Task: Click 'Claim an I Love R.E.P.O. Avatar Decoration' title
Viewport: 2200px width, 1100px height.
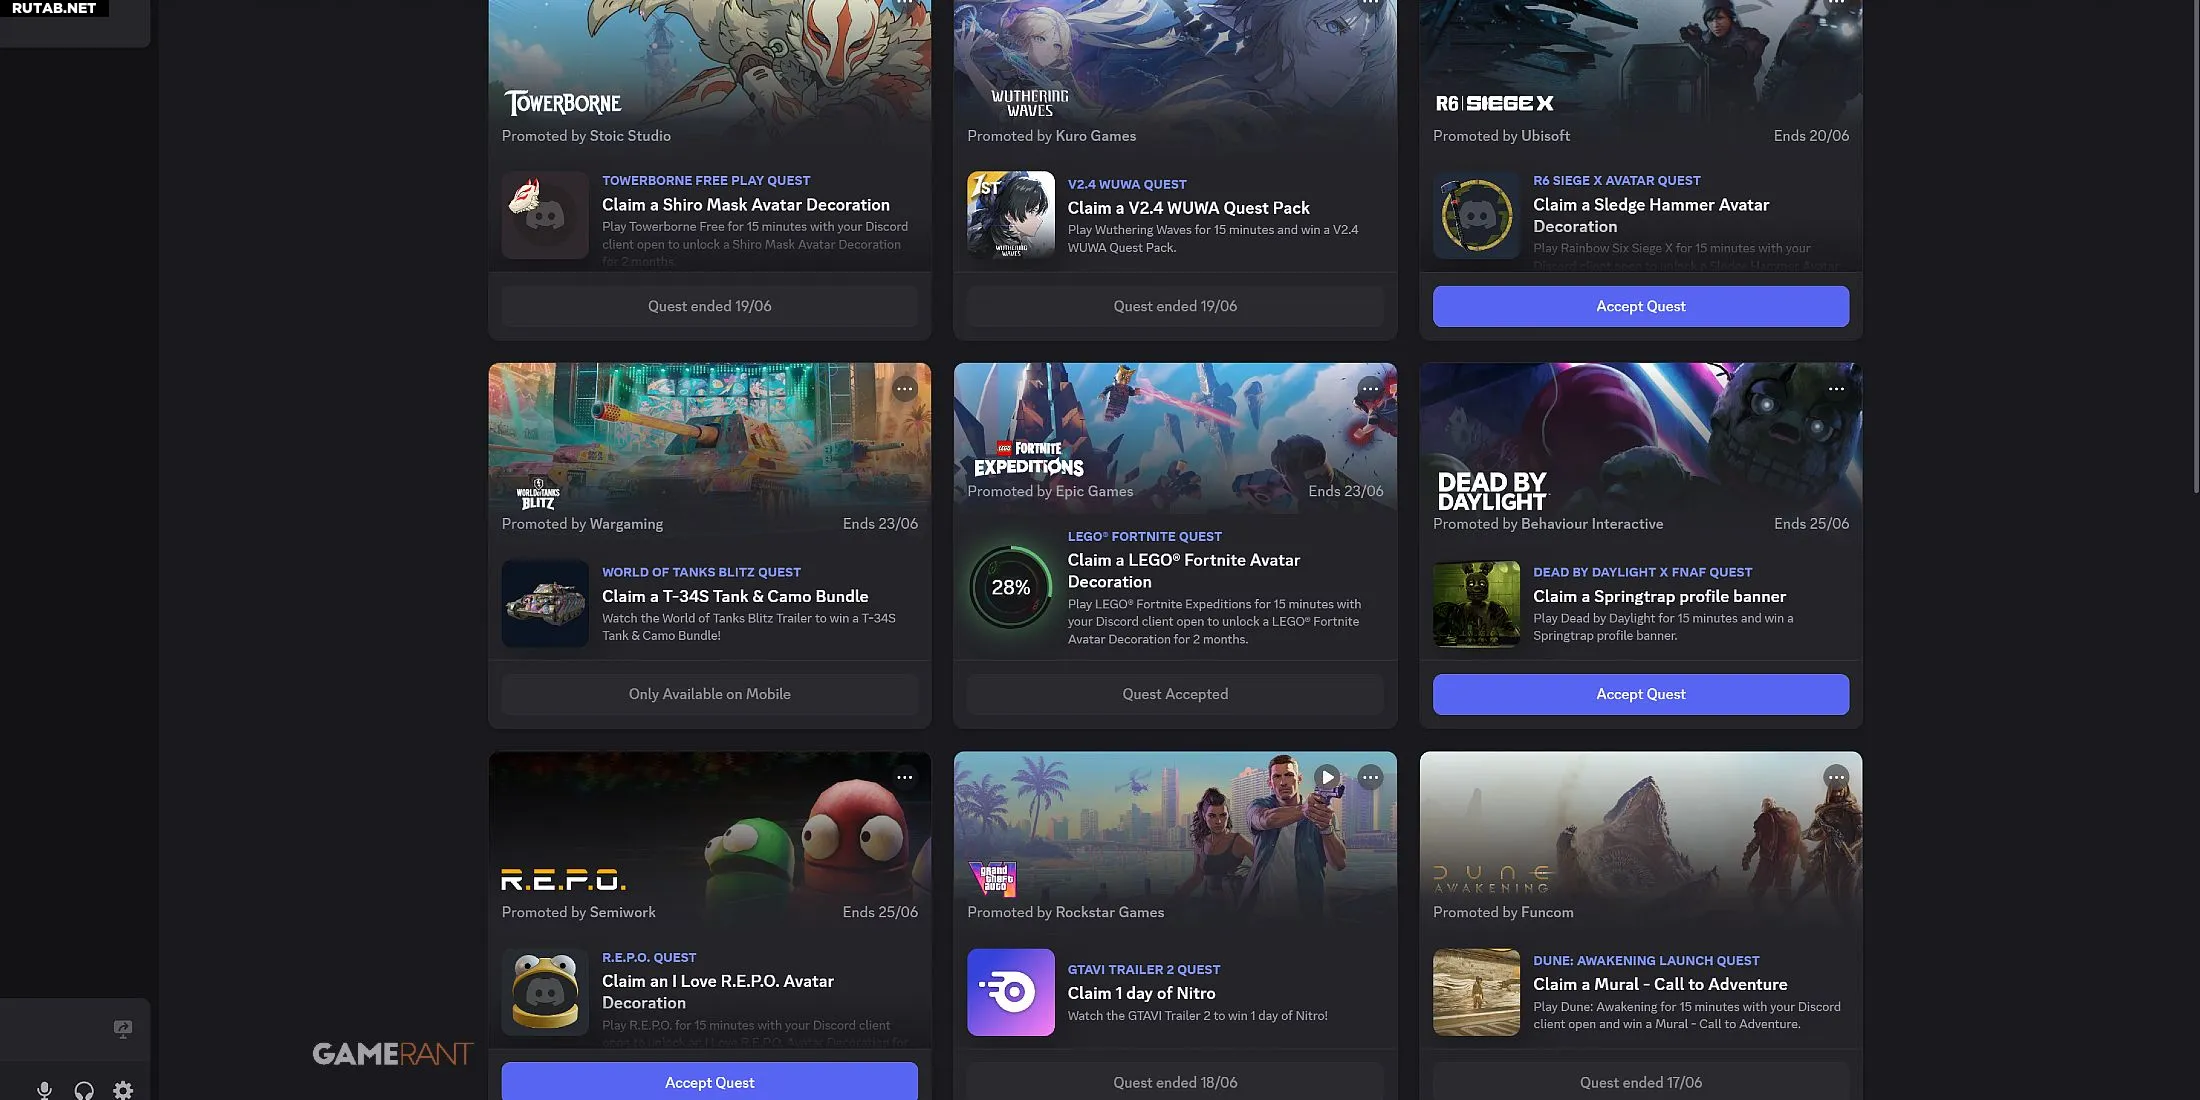Action: pos(718,992)
